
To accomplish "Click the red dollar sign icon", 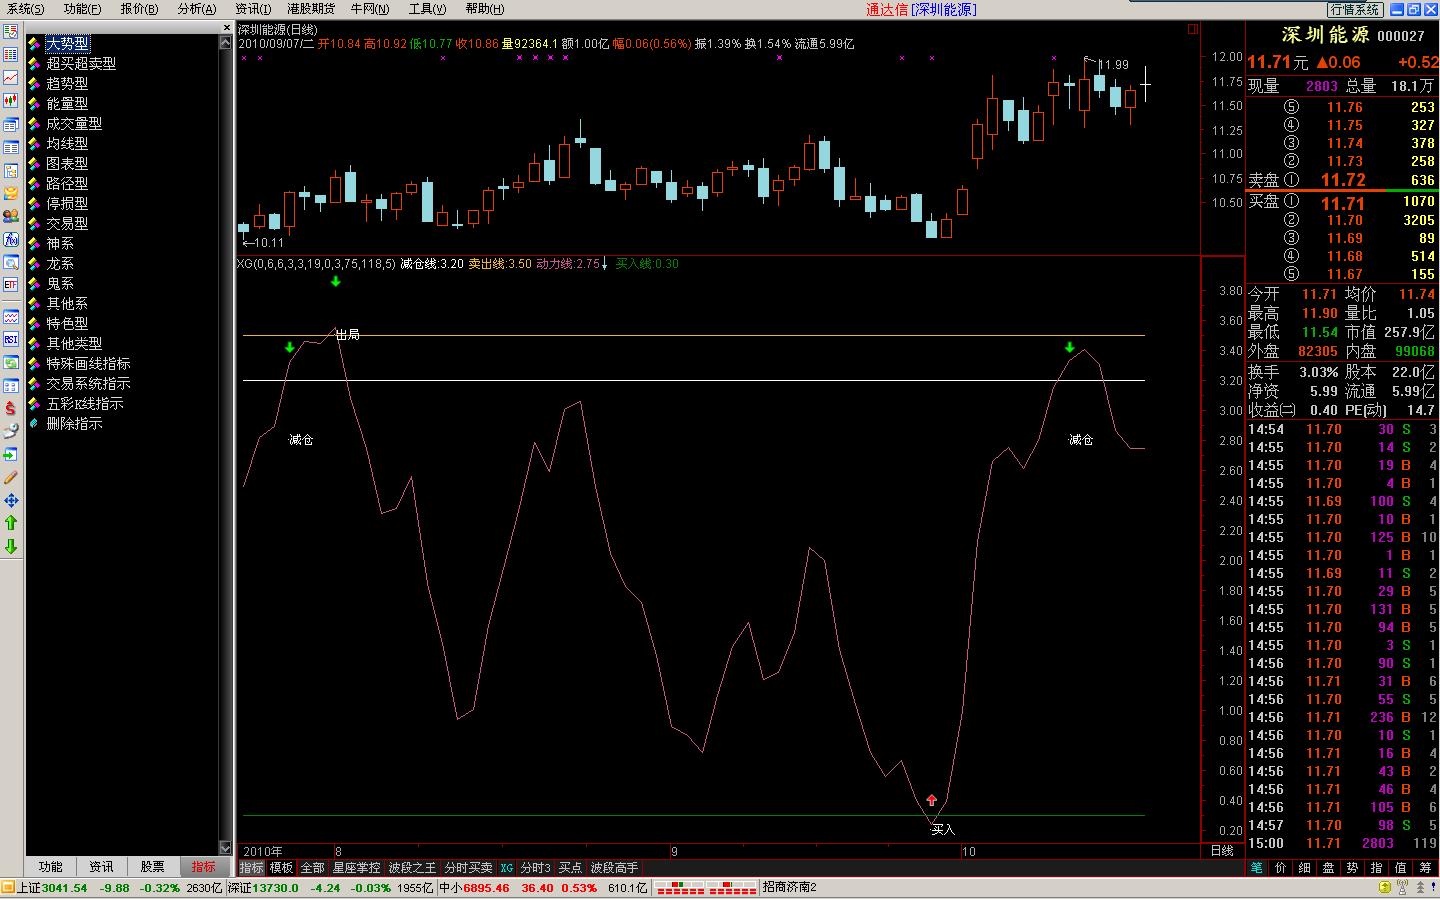I will click(x=11, y=408).
